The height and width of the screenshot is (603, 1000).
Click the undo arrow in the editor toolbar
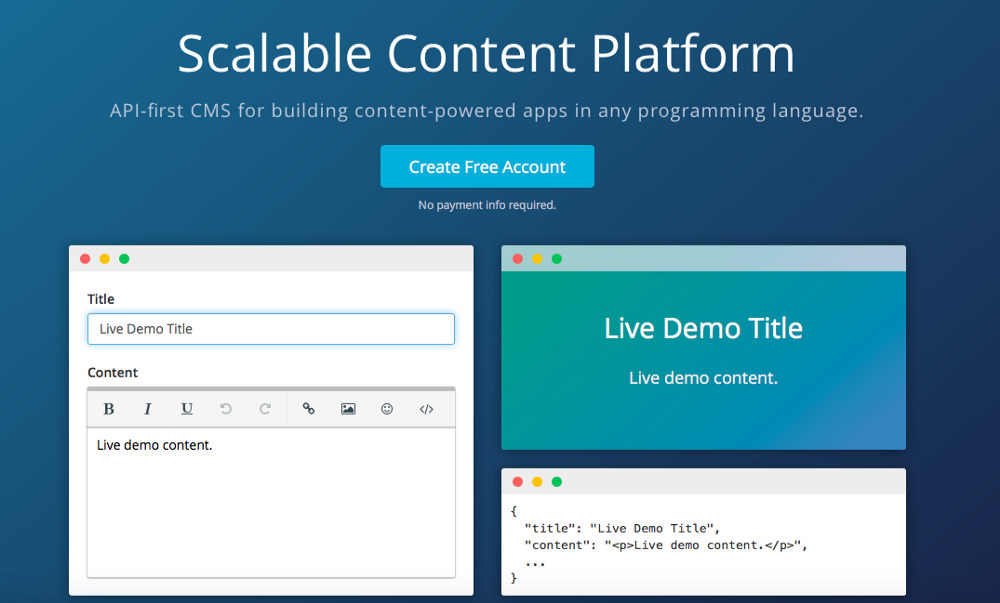coord(226,409)
